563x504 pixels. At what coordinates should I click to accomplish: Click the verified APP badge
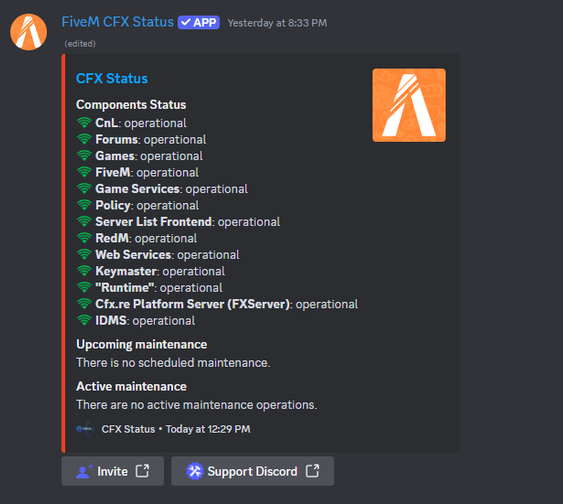pyautogui.click(x=199, y=23)
